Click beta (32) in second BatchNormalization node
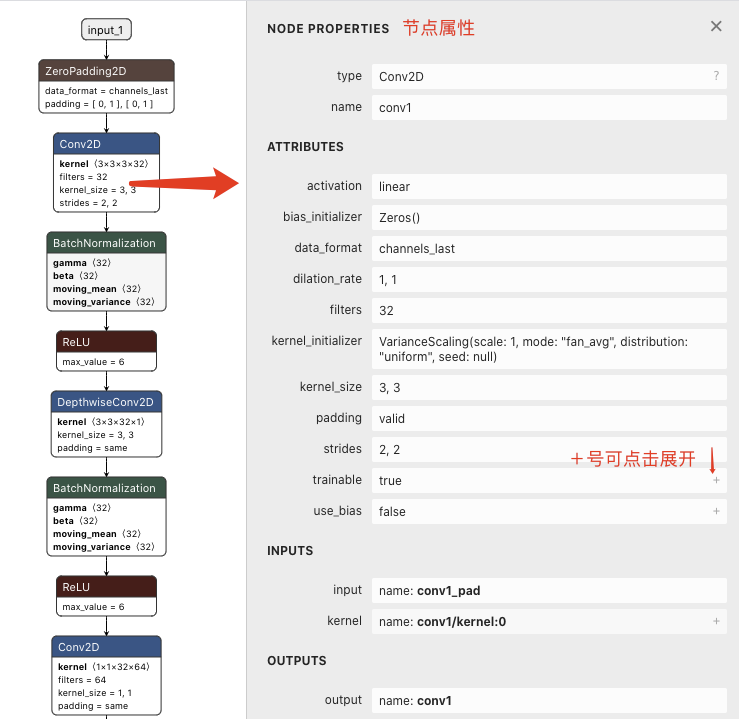 [75, 521]
